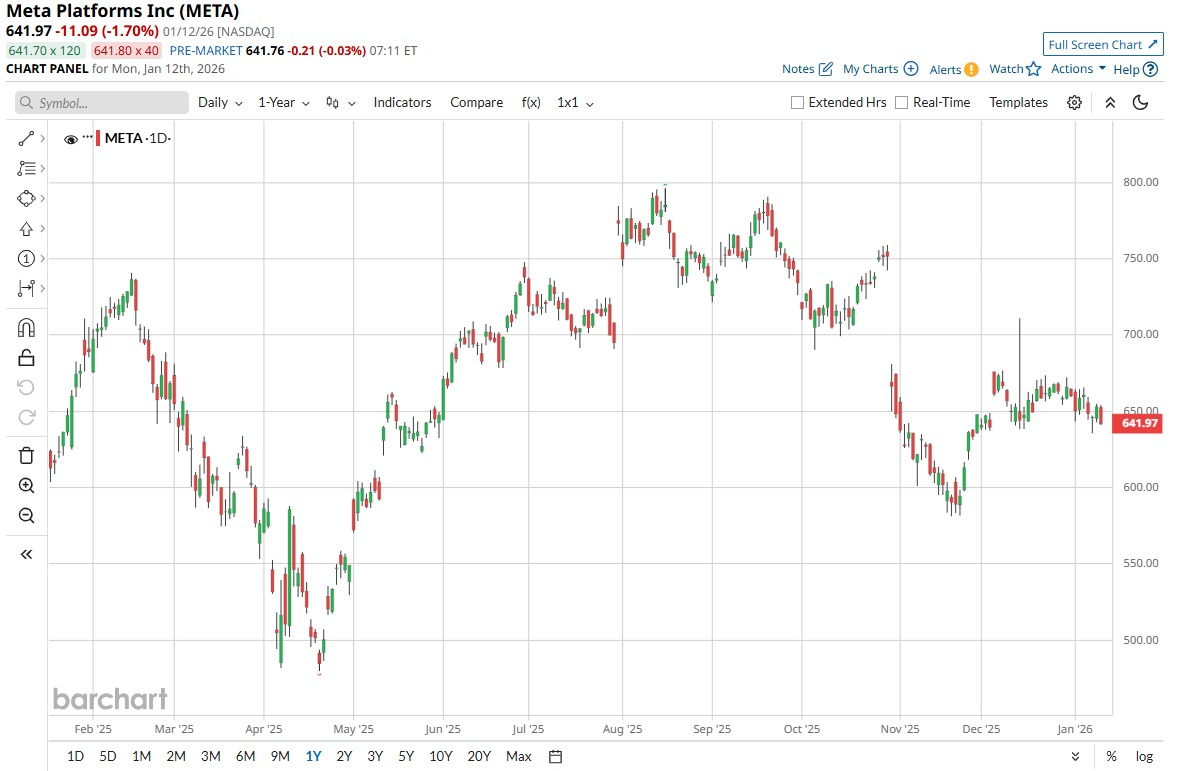Open the Help menu

(1136, 69)
